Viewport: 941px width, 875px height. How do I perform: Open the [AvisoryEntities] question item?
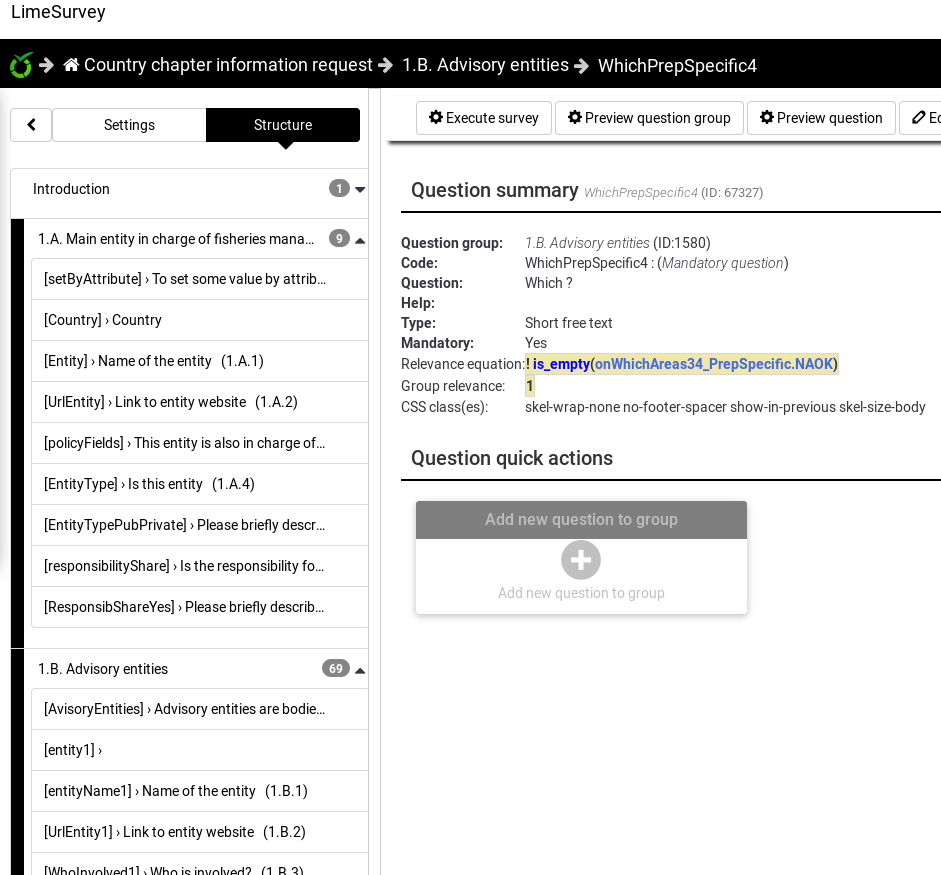[x=185, y=709]
